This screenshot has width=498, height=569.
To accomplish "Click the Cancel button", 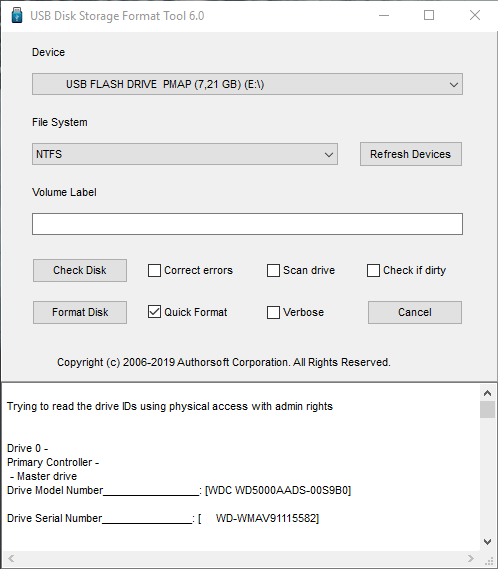I will point(415,312).
